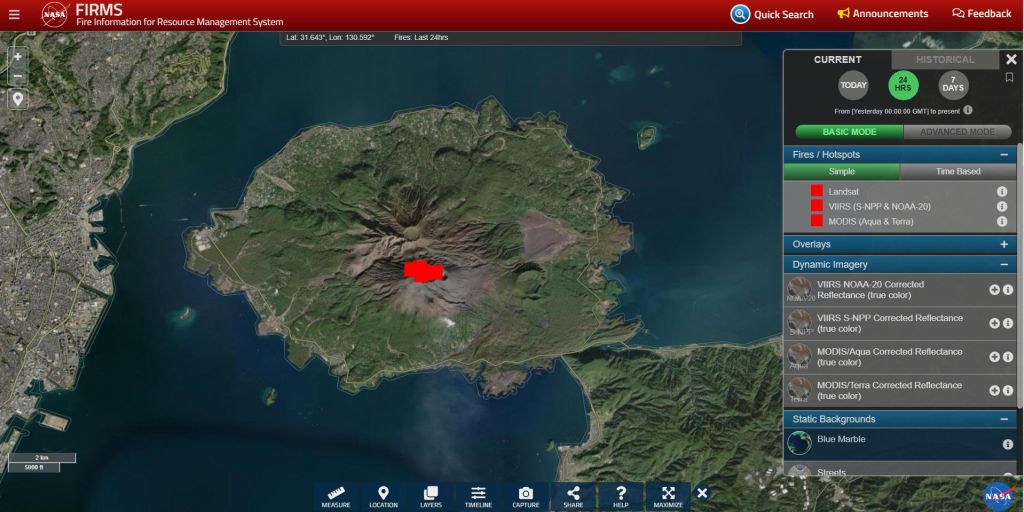Open the Layers panel icon
Image resolution: width=1024 pixels, height=512 pixels.
pyautogui.click(x=431, y=496)
